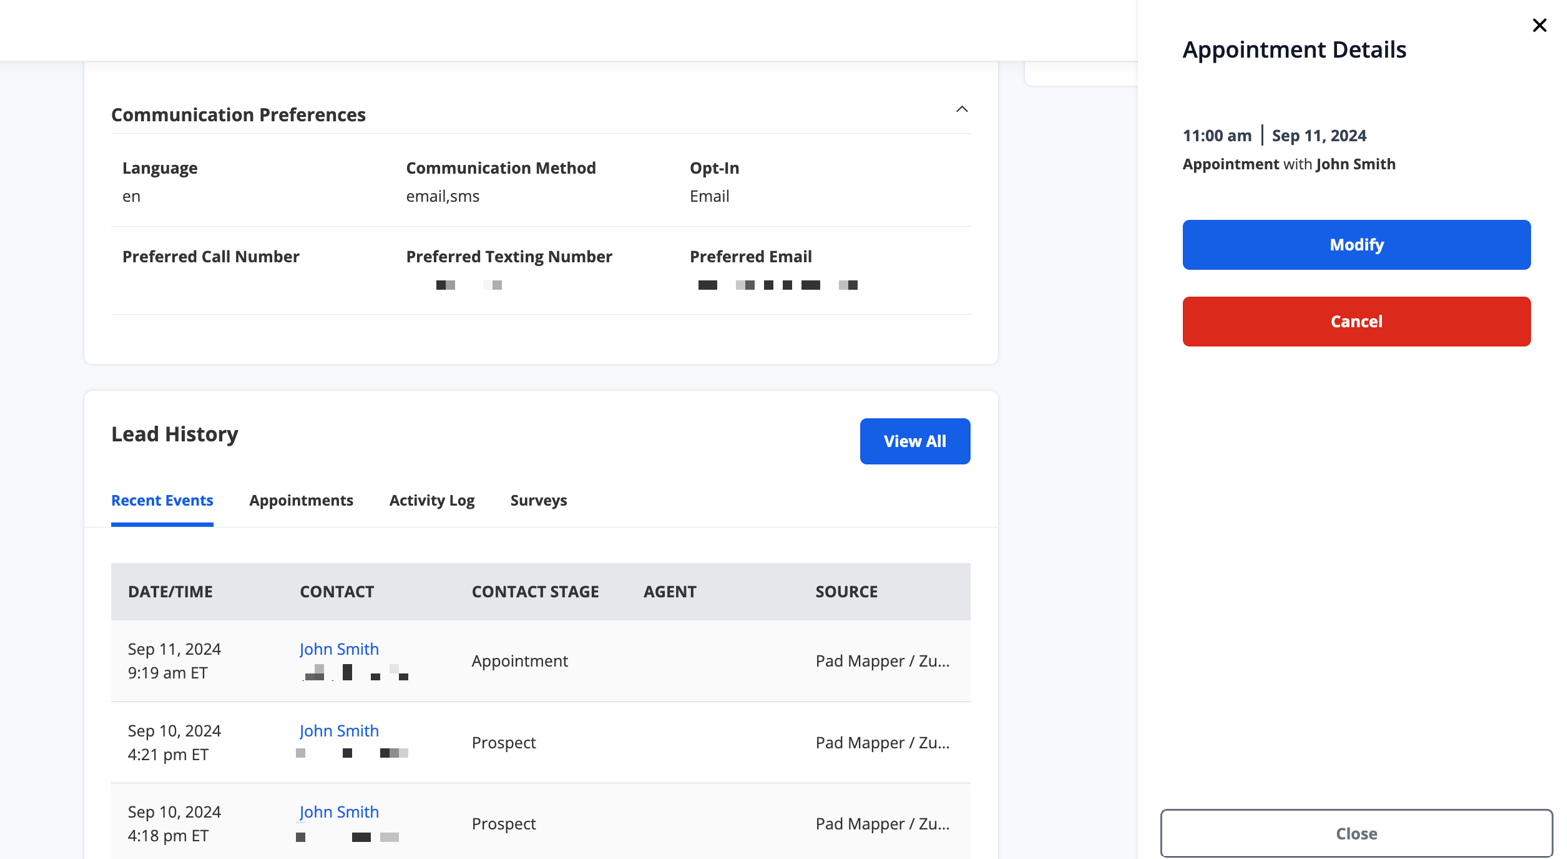Click the Close button at panel bottom
Viewport: 1567px width, 859px height.
(x=1356, y=833)
